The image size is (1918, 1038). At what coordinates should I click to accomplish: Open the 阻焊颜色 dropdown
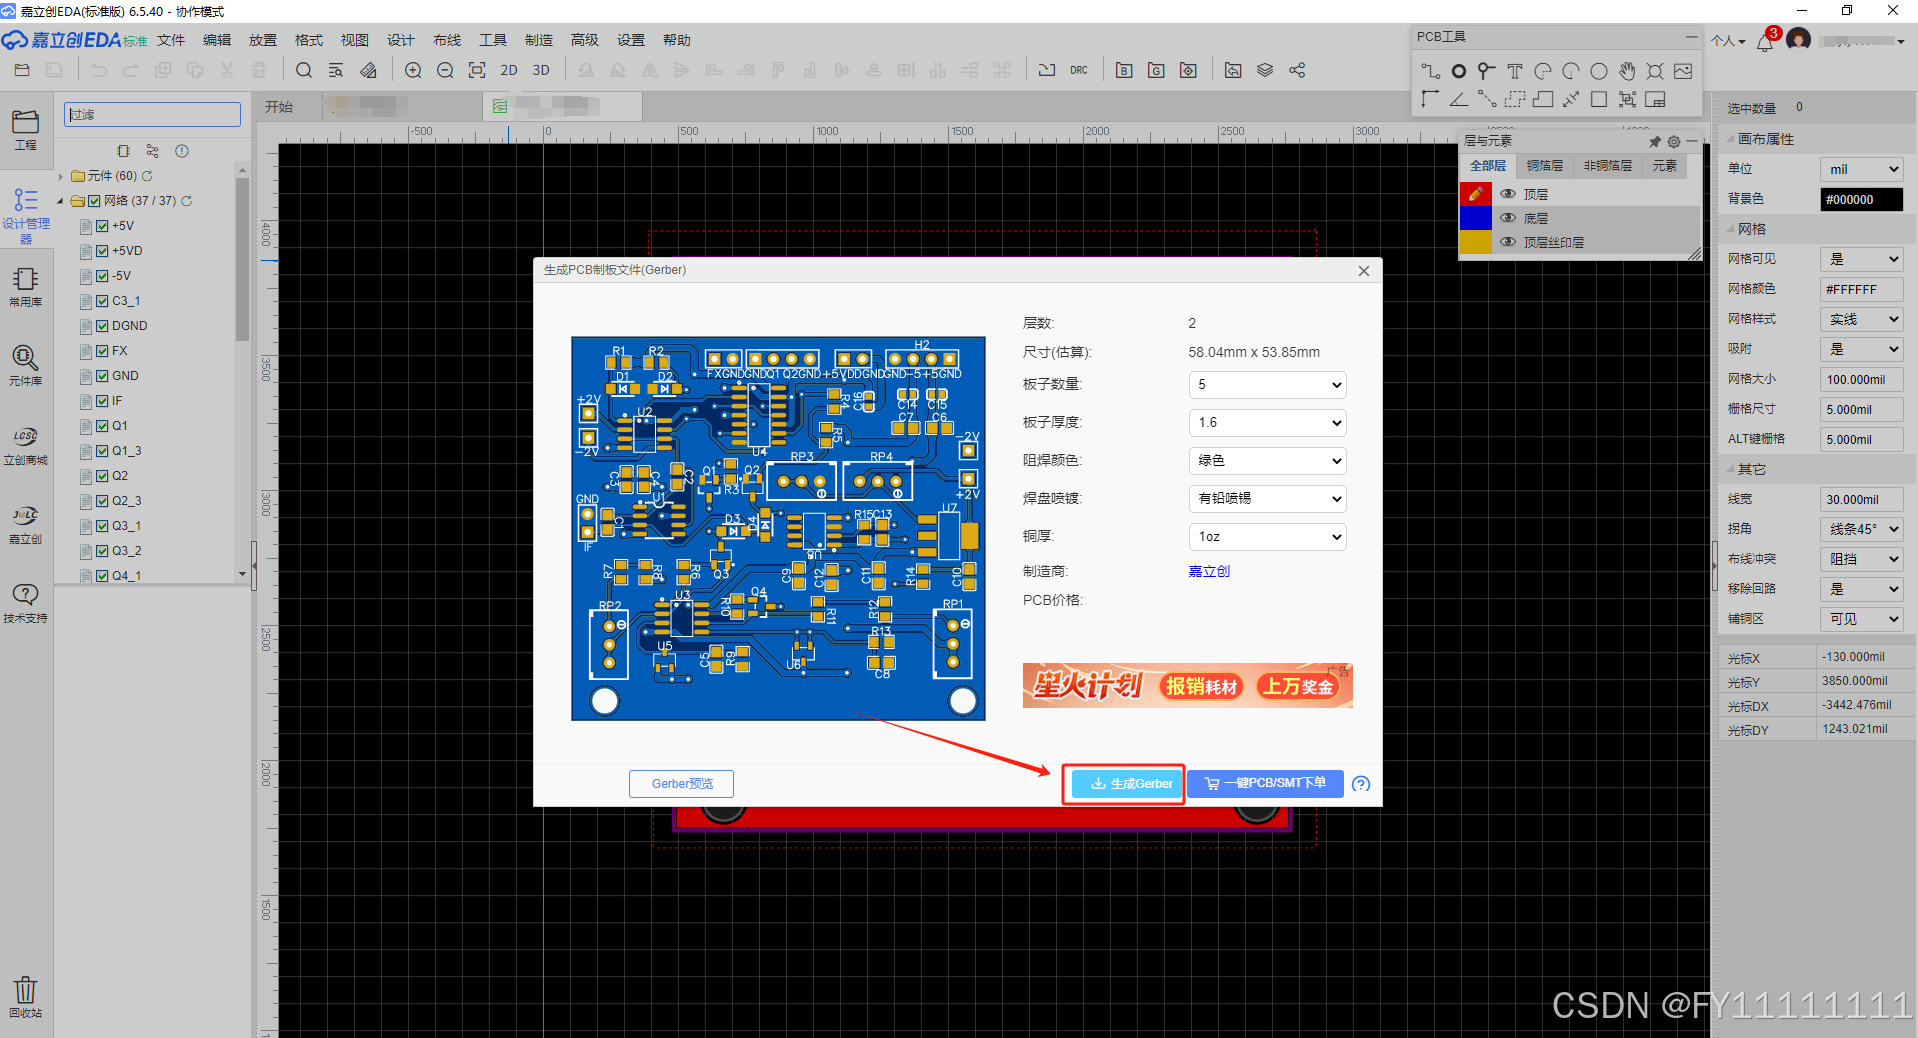pos(1267,461)
